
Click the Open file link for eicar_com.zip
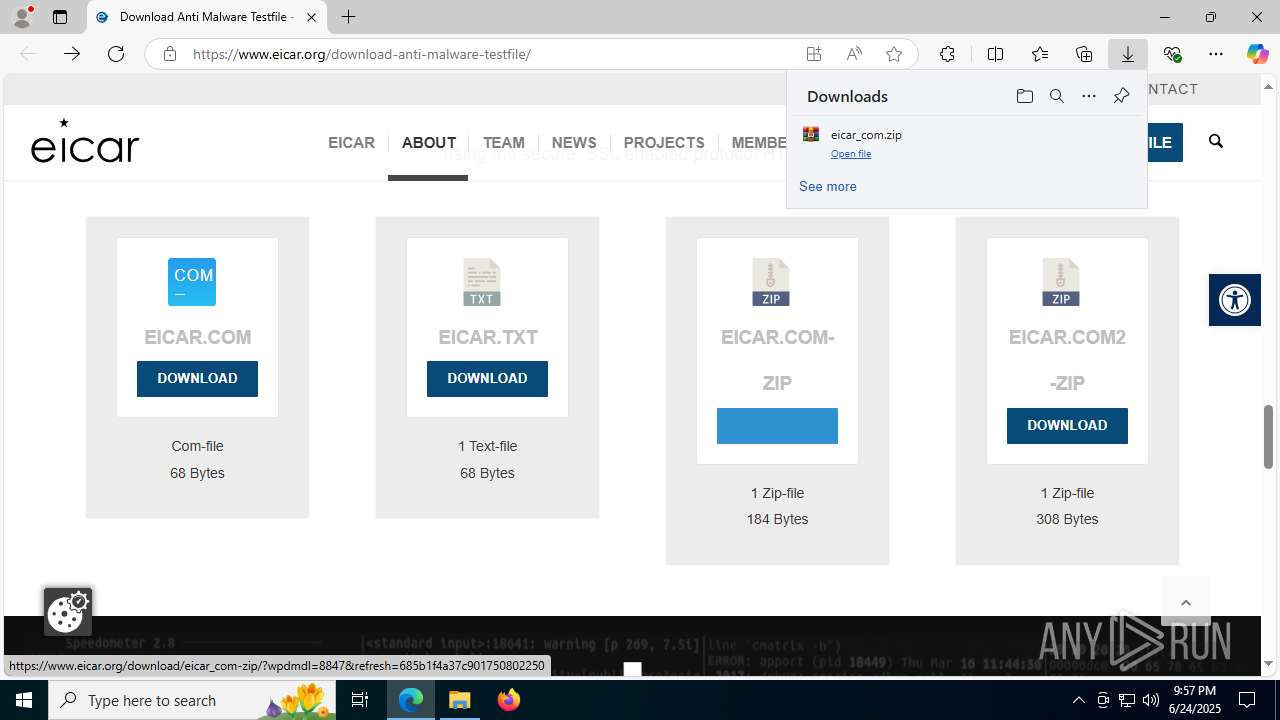coord(851,154)
